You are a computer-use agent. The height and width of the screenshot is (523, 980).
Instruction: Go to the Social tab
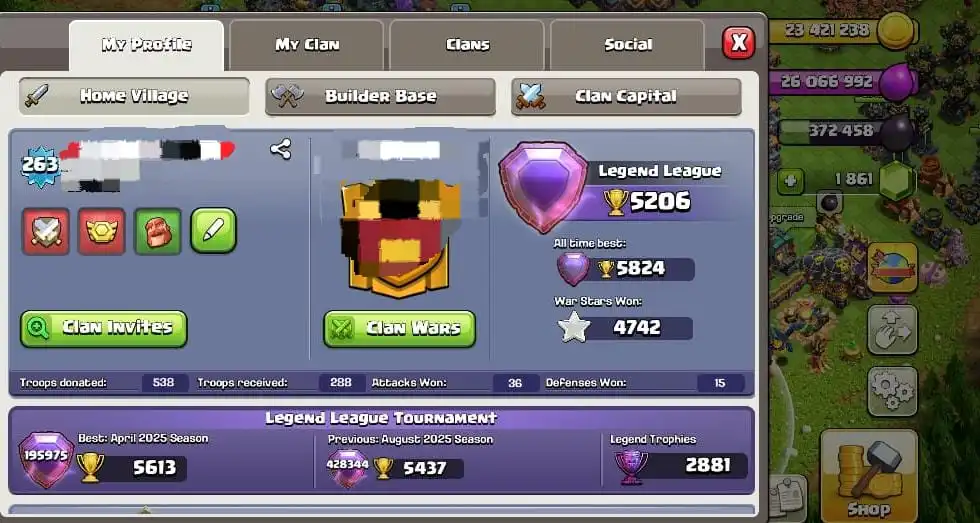[x=628, y=45]
